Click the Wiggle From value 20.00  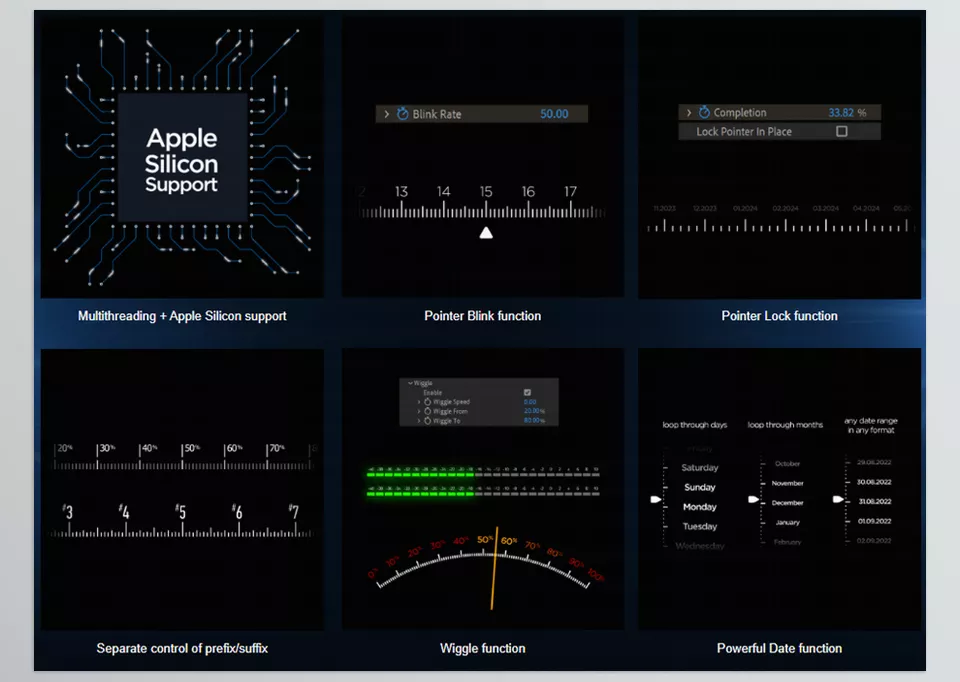[531, 411]
